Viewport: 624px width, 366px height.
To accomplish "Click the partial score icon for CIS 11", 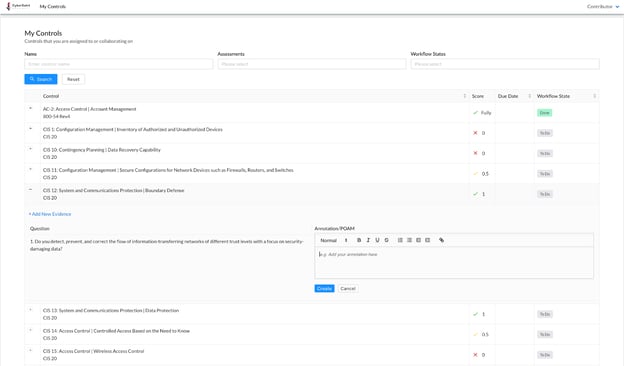I will click(475, 174).
